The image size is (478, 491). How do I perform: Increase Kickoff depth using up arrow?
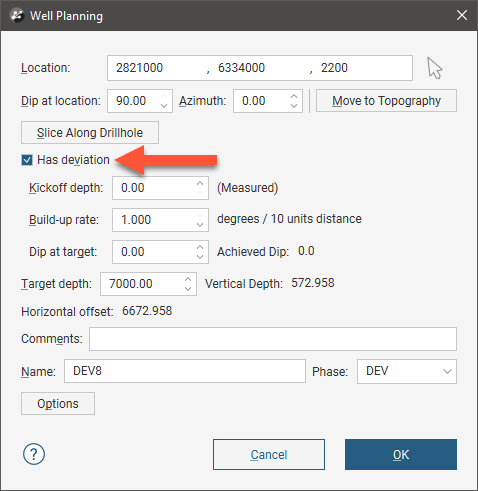click(200, 183)
